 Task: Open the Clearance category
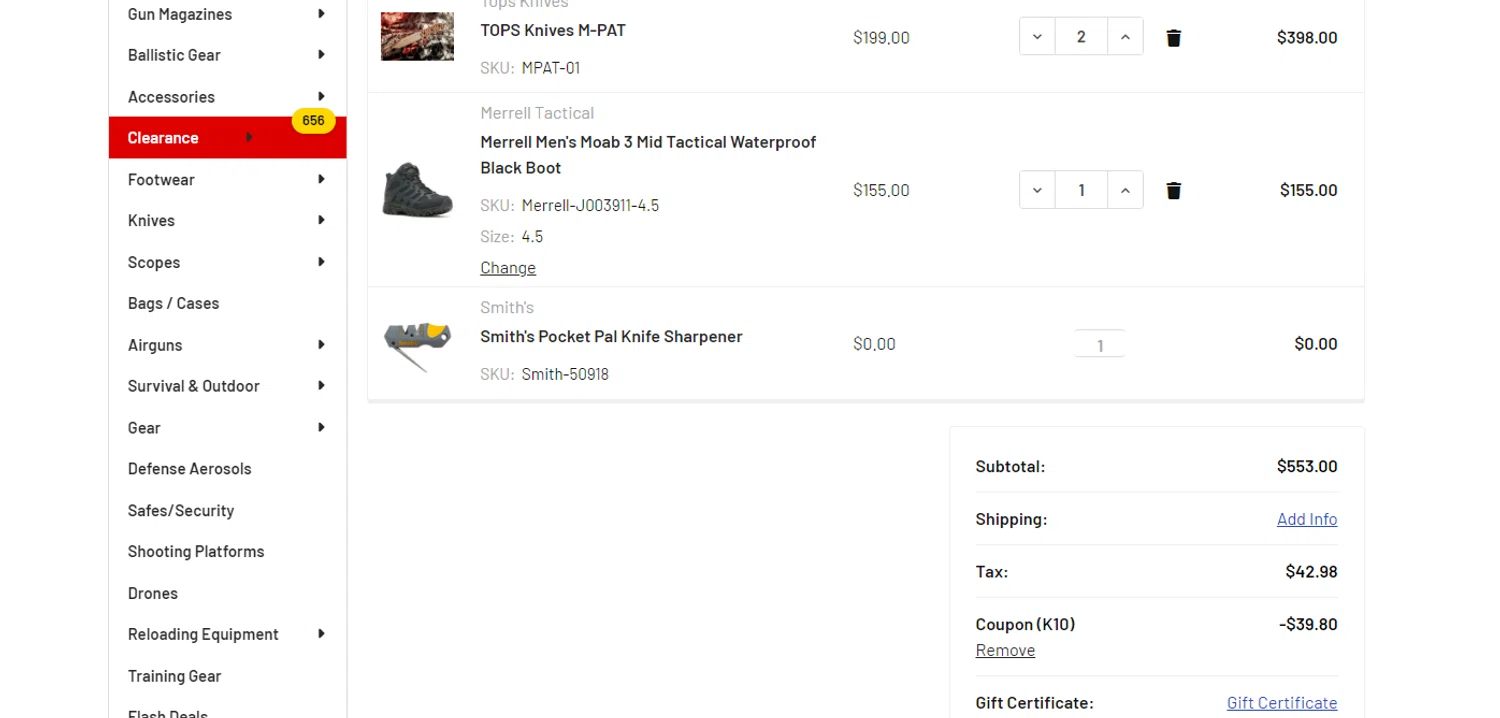point(163,138)
